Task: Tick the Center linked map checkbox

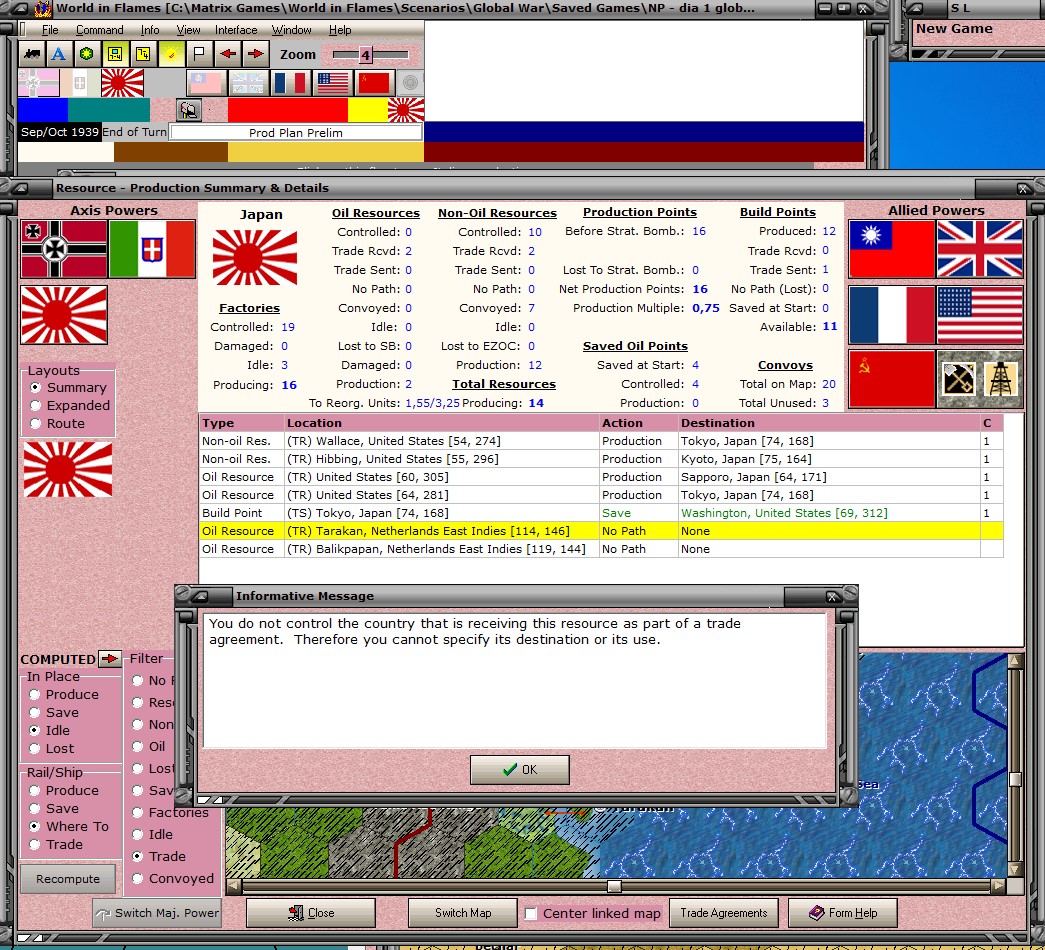Action: click(530, 913)
